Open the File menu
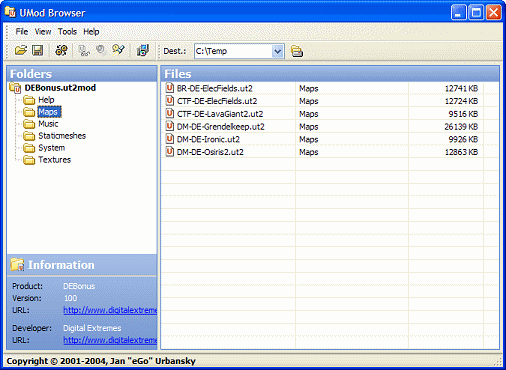Image resolution: width=506 pixels, height=370 pixels. click(22, 32)
